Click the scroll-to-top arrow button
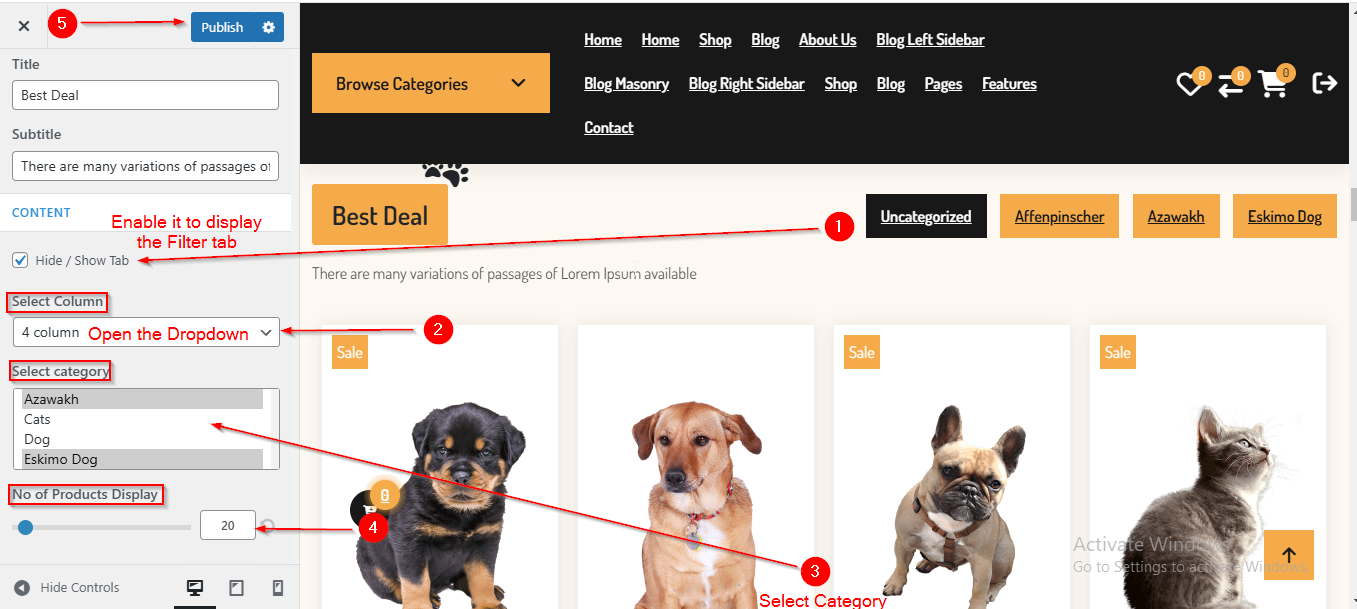 1289,555
